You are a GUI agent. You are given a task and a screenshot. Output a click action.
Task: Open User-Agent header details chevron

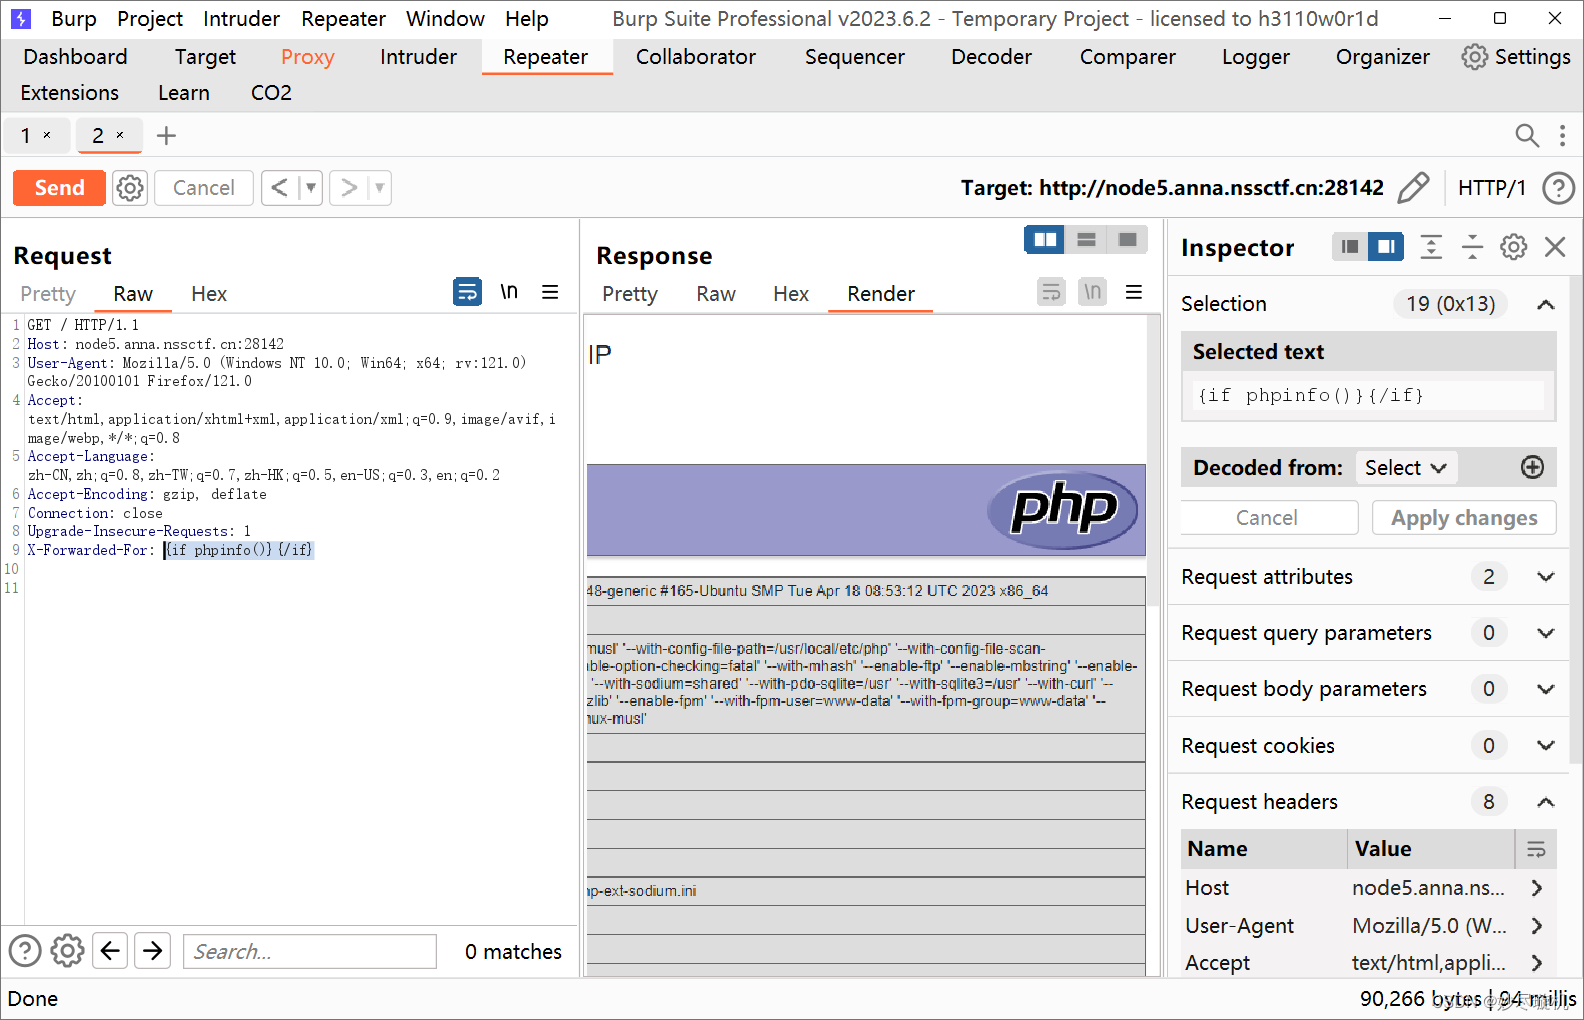[1537, 926]
